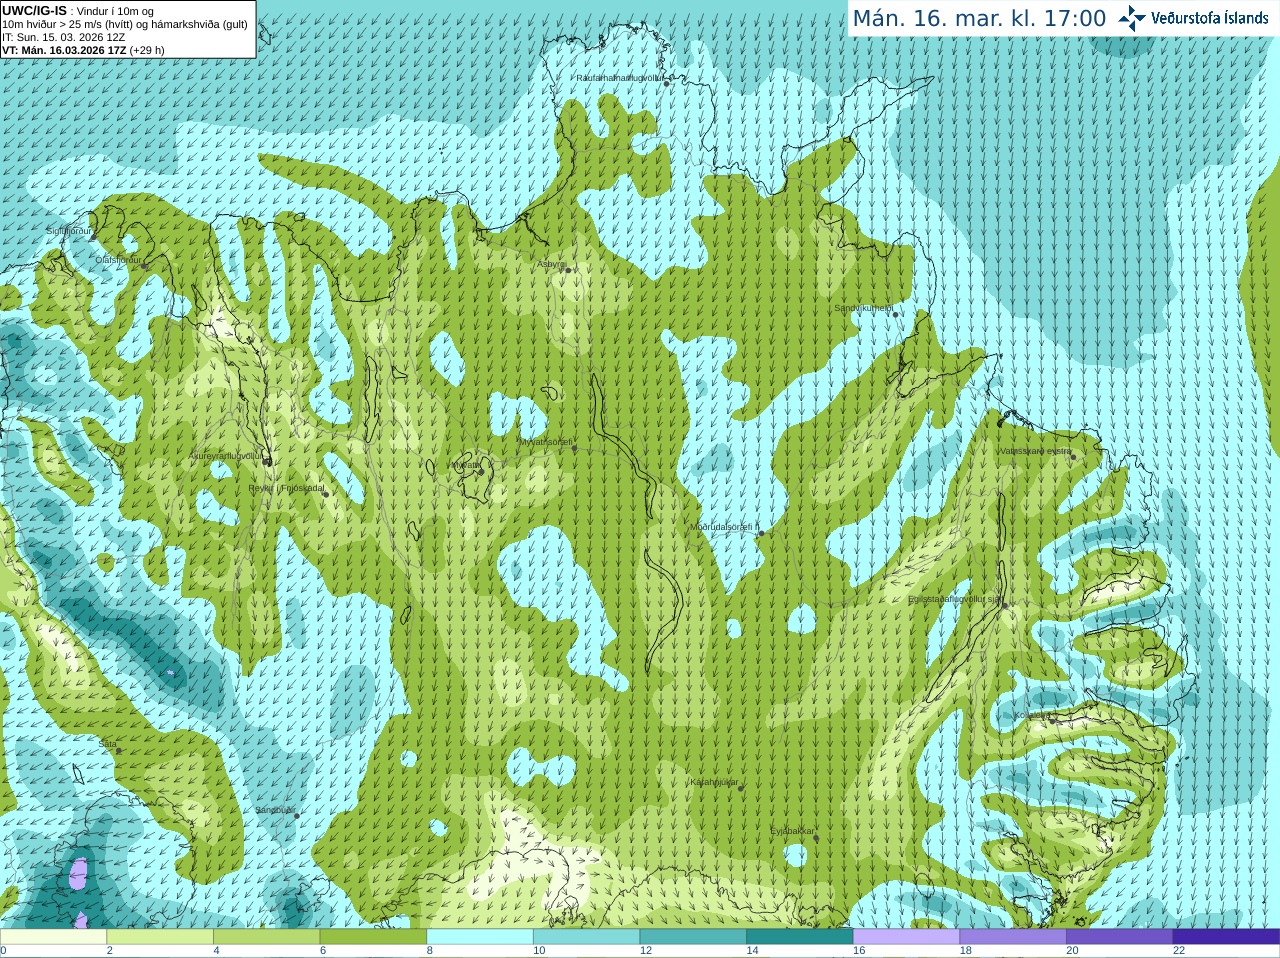Click the Reykir í Fnjóskadal station label
This screenshot has height=958, width=1280.
coord(286,488)
